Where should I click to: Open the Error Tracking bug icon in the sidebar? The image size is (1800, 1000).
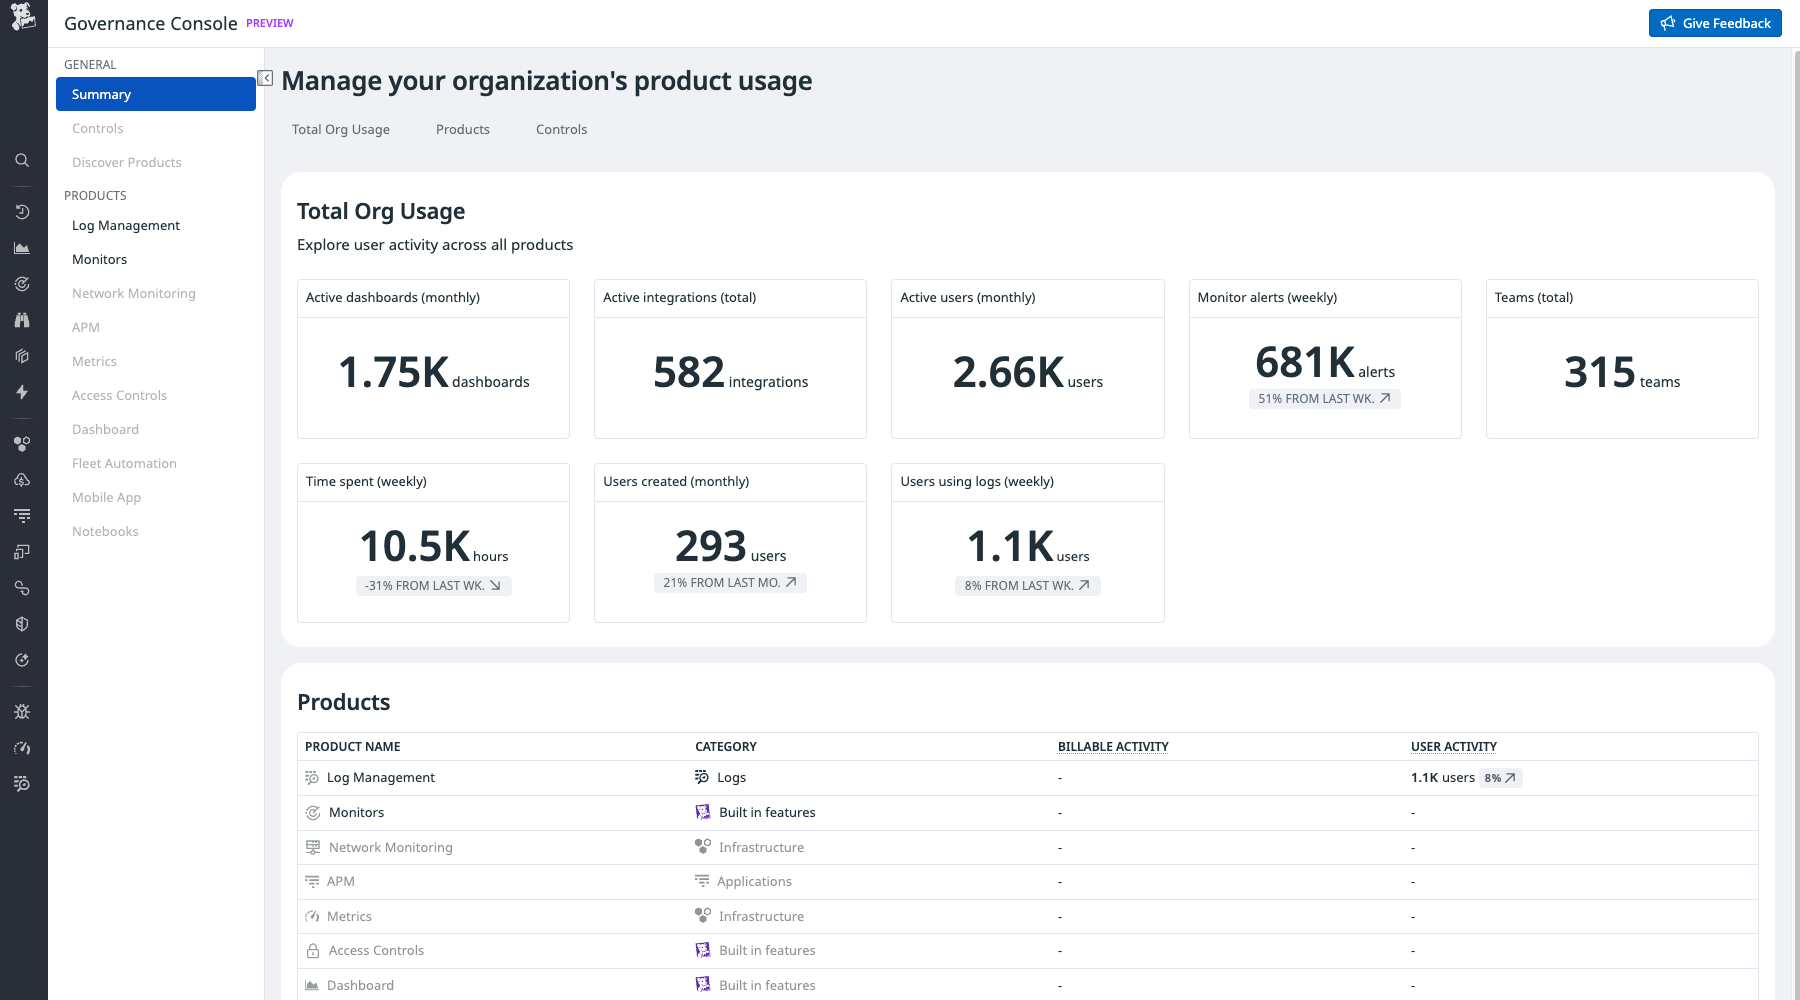[x=22, y=711]
